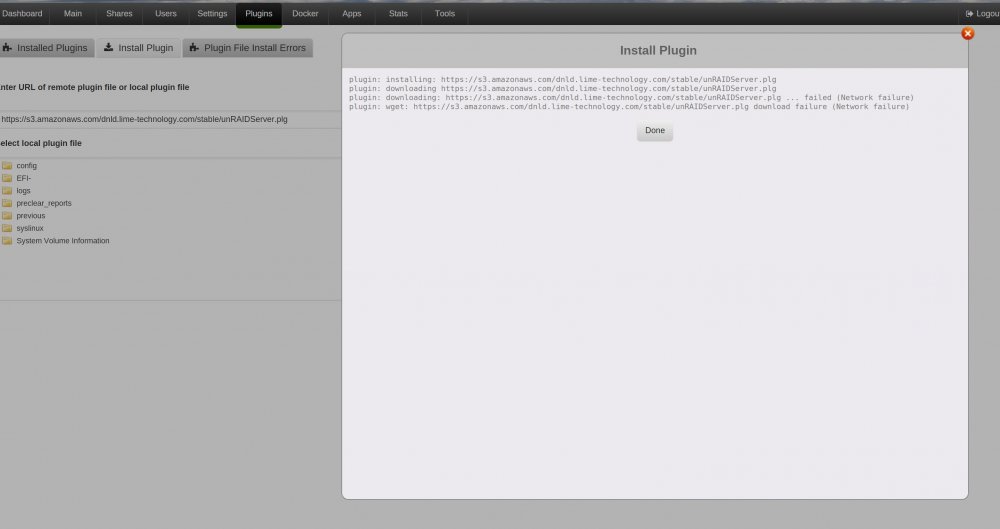Click Done in the Install Plugin dialog
Image resolution: width=1000 pixels, height=529 pixels.
(654, 131)
